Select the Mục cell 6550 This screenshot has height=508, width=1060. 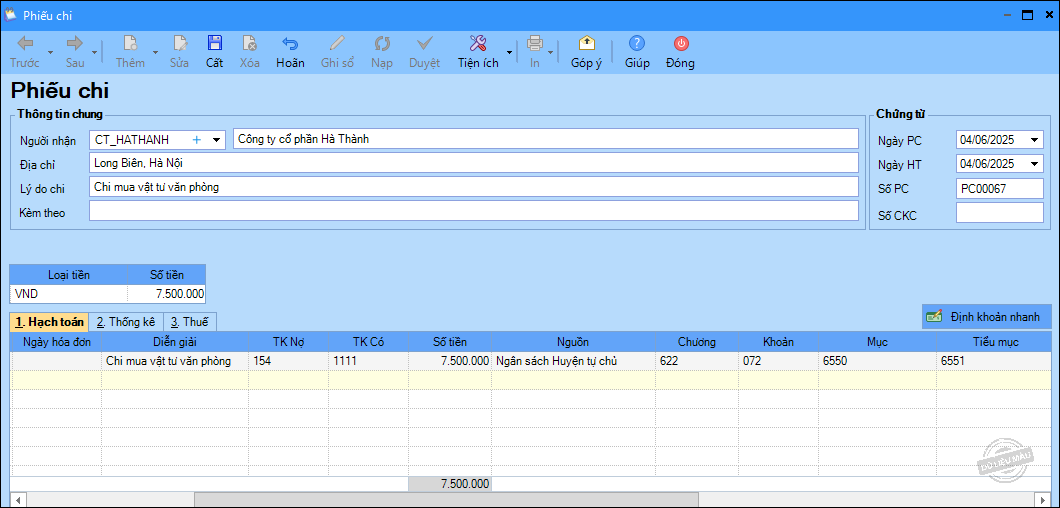(877, 361)
